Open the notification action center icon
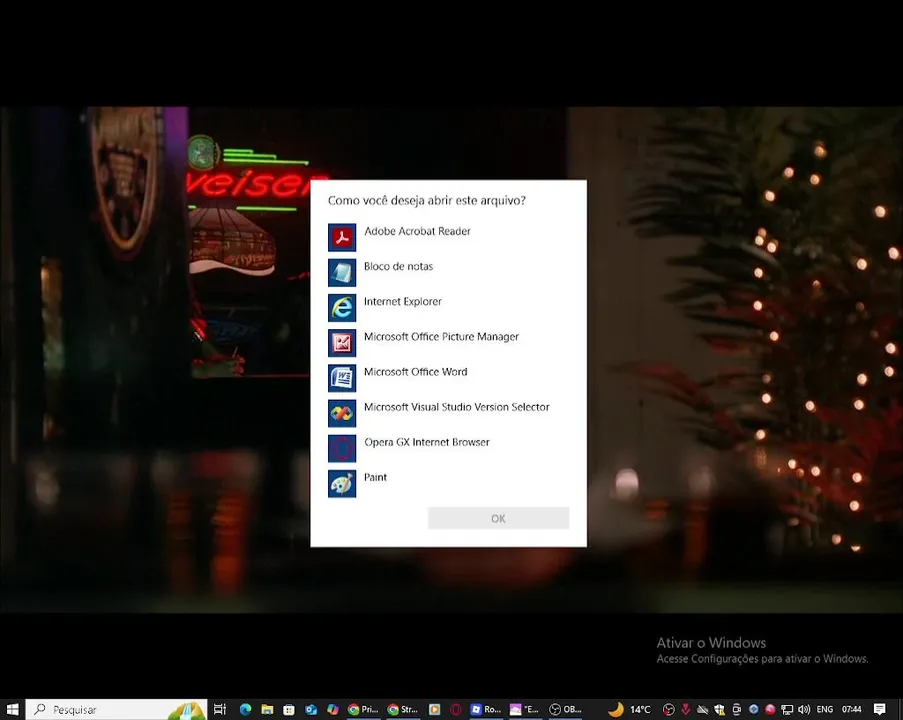This screenshot has height=720, width=903. pyautogui.click(x=879, y=709)
